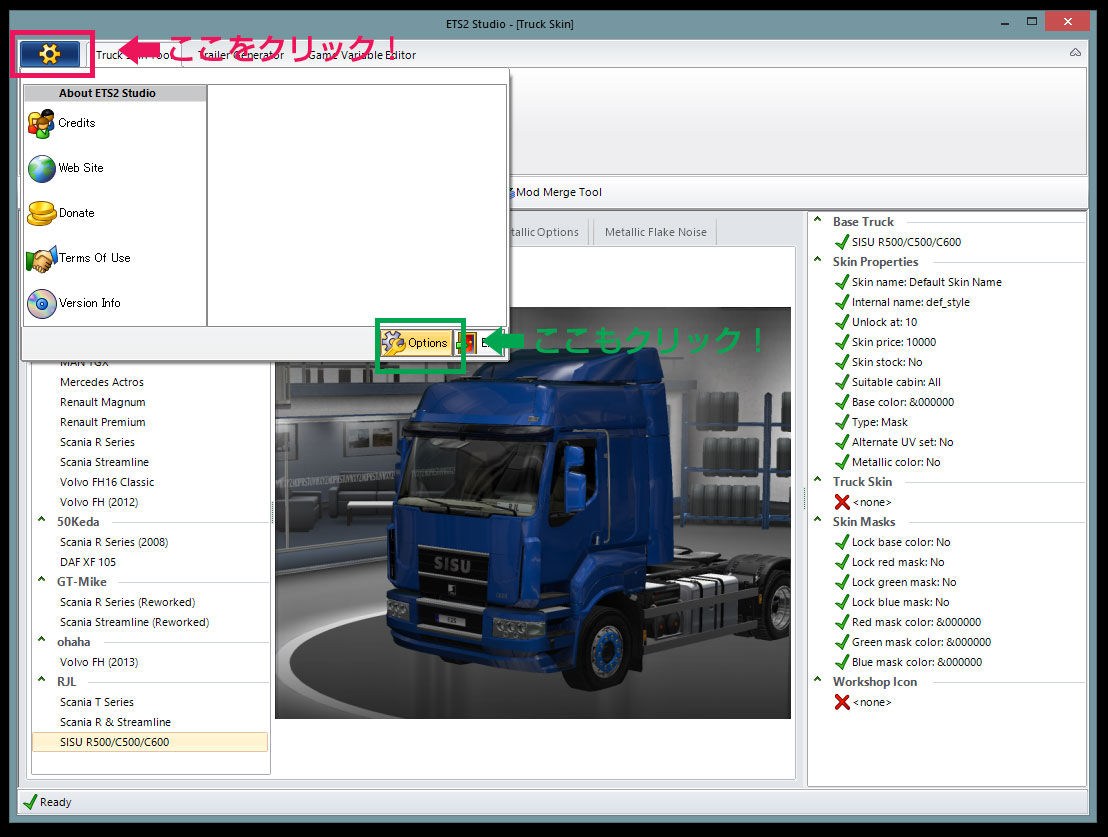Image resolution: width=1108 pixels, height=837 pixels.
Task: Open the Mod Merge Tool
Action: point(558,192)
